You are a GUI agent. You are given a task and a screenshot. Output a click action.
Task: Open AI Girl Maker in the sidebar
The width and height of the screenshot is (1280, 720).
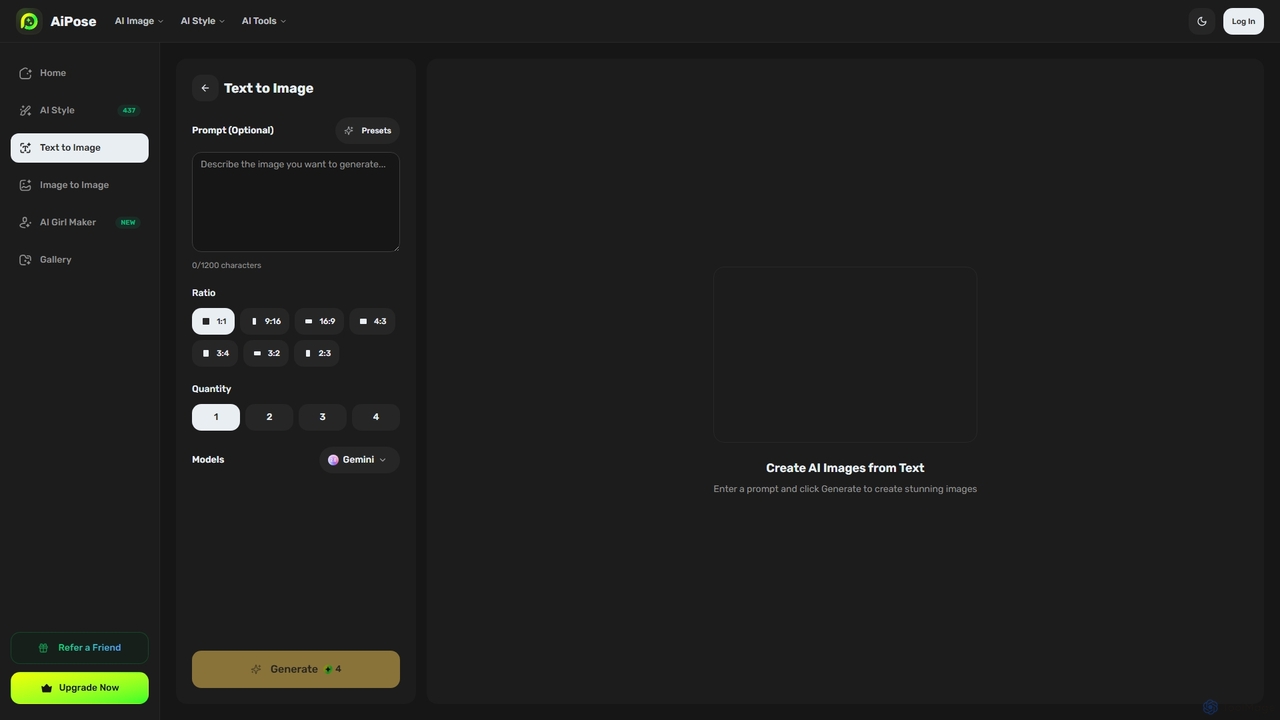click(x=80, y=222)
